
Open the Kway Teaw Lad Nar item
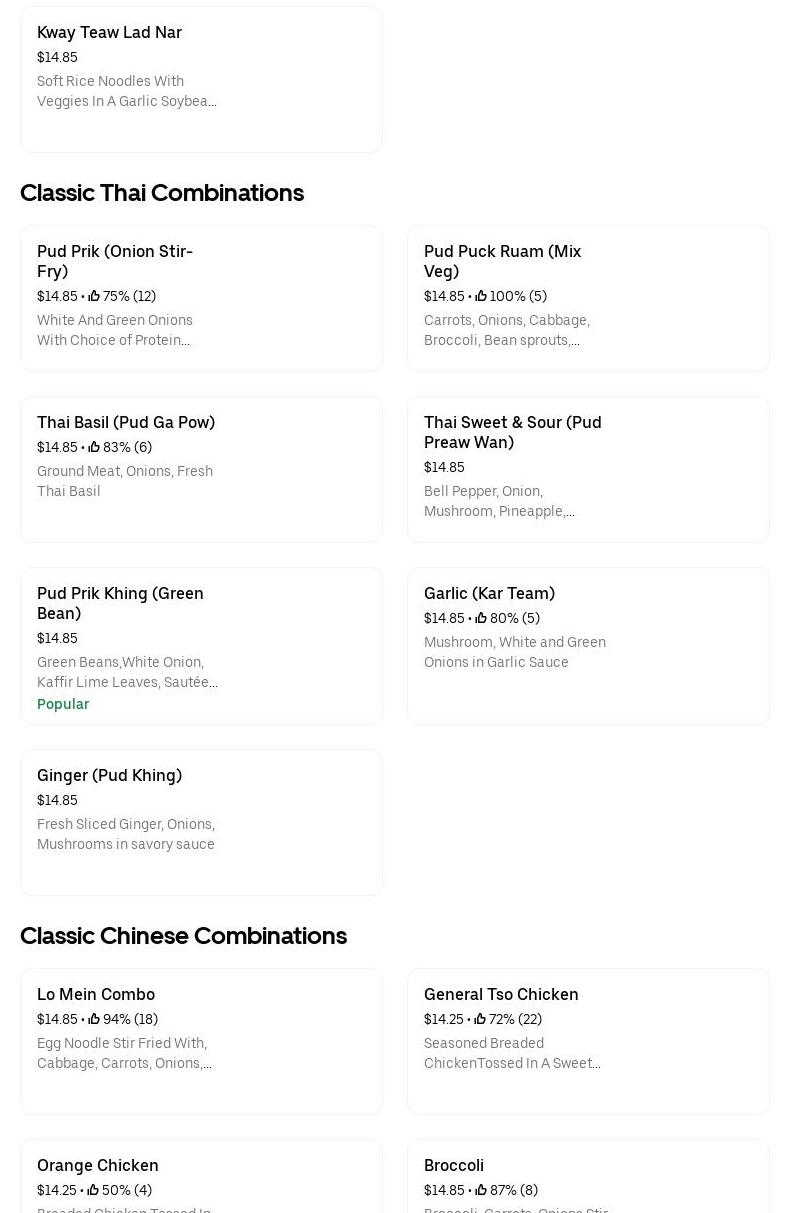pos(109,32)
